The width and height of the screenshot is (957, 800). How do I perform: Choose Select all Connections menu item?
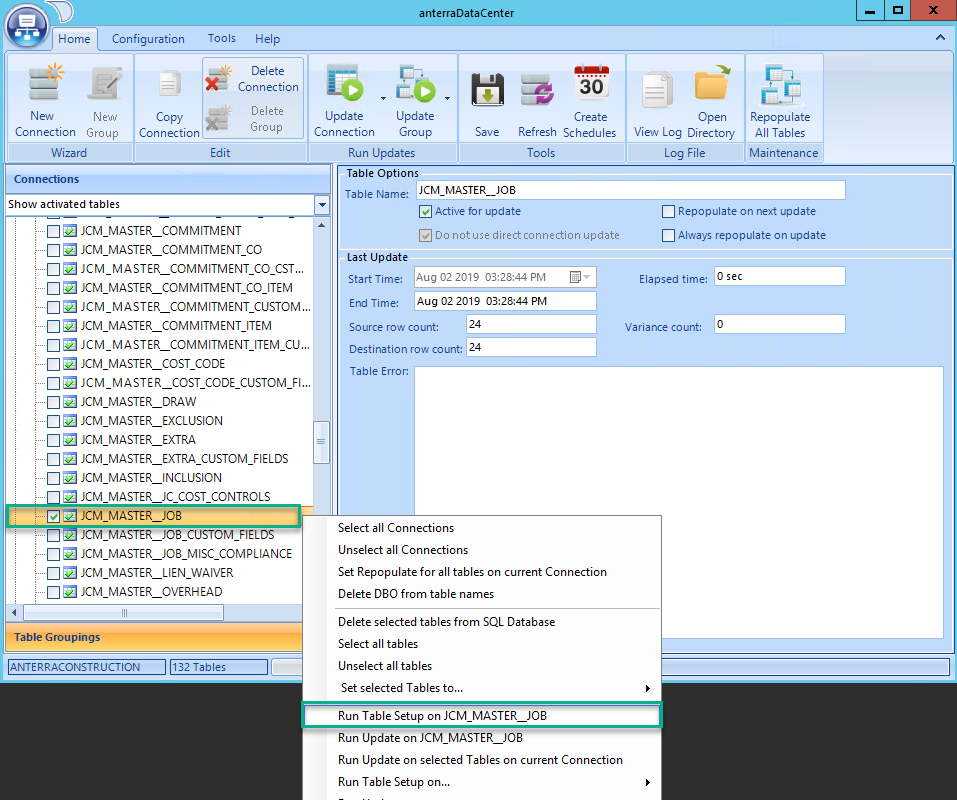point(482,528)
